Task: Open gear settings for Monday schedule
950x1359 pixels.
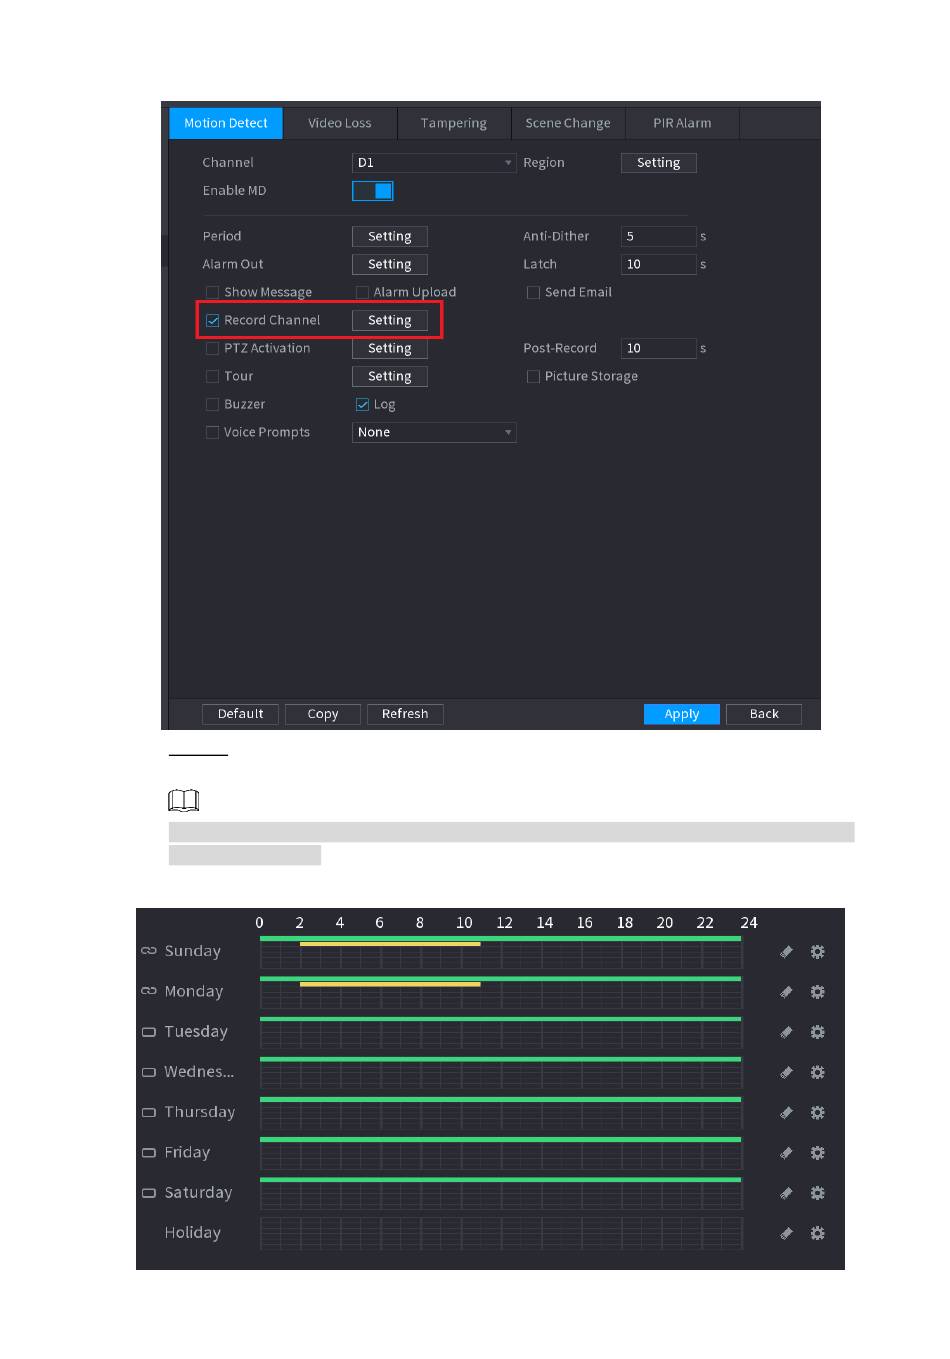Action: 817,992
